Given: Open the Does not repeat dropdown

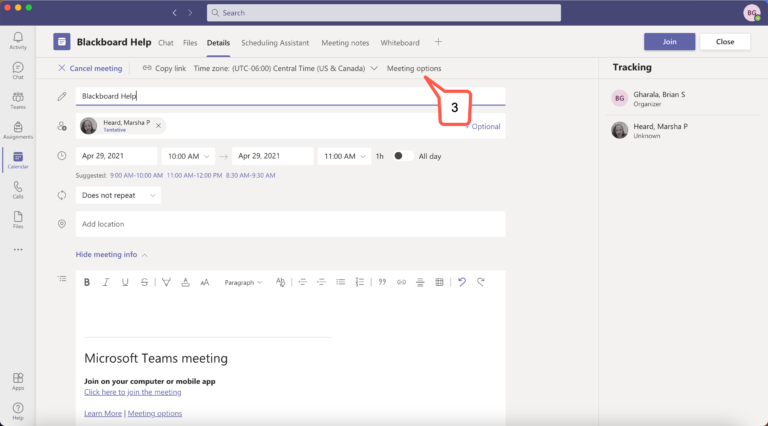Looking at the screenshot, I should tap(118, 196).
